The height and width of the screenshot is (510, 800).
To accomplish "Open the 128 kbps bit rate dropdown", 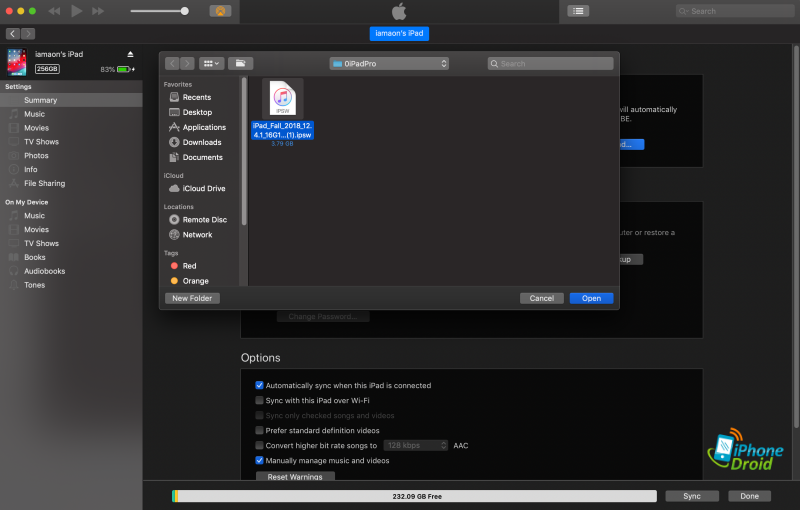I will tap(415, 445).
